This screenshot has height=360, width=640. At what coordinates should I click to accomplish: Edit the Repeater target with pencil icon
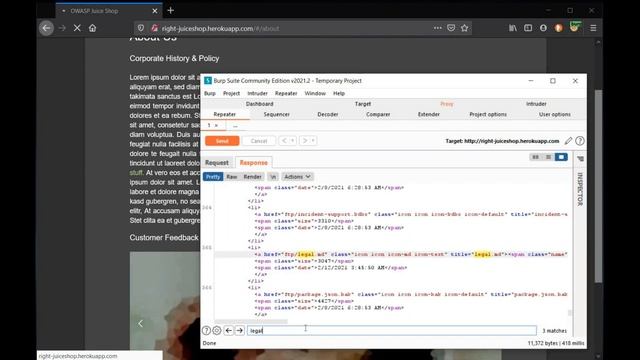568,141
